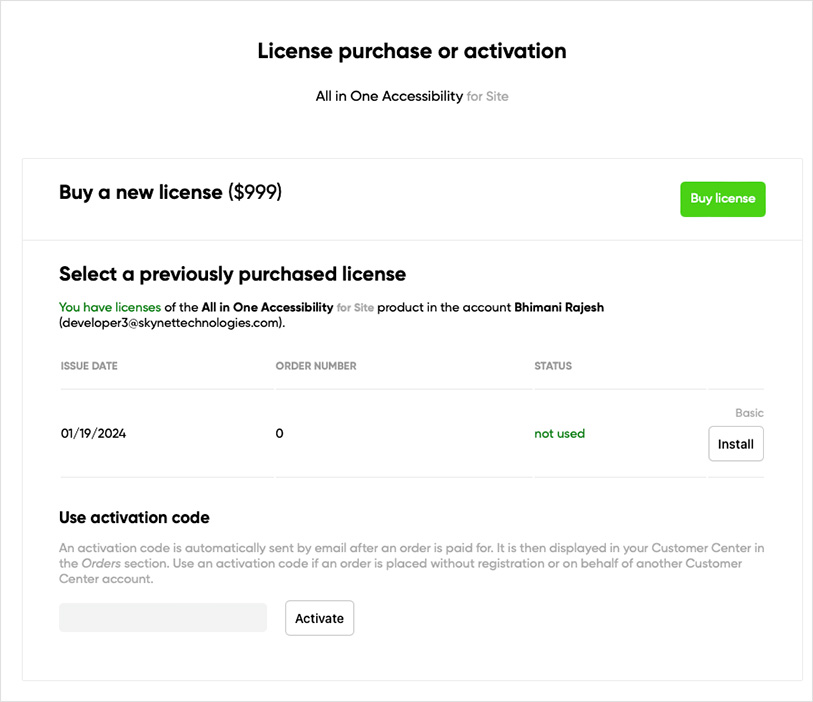The image size is (813, 702).
Task: Open the 'You have licenses' link
Action: click(x=110, y=307)
